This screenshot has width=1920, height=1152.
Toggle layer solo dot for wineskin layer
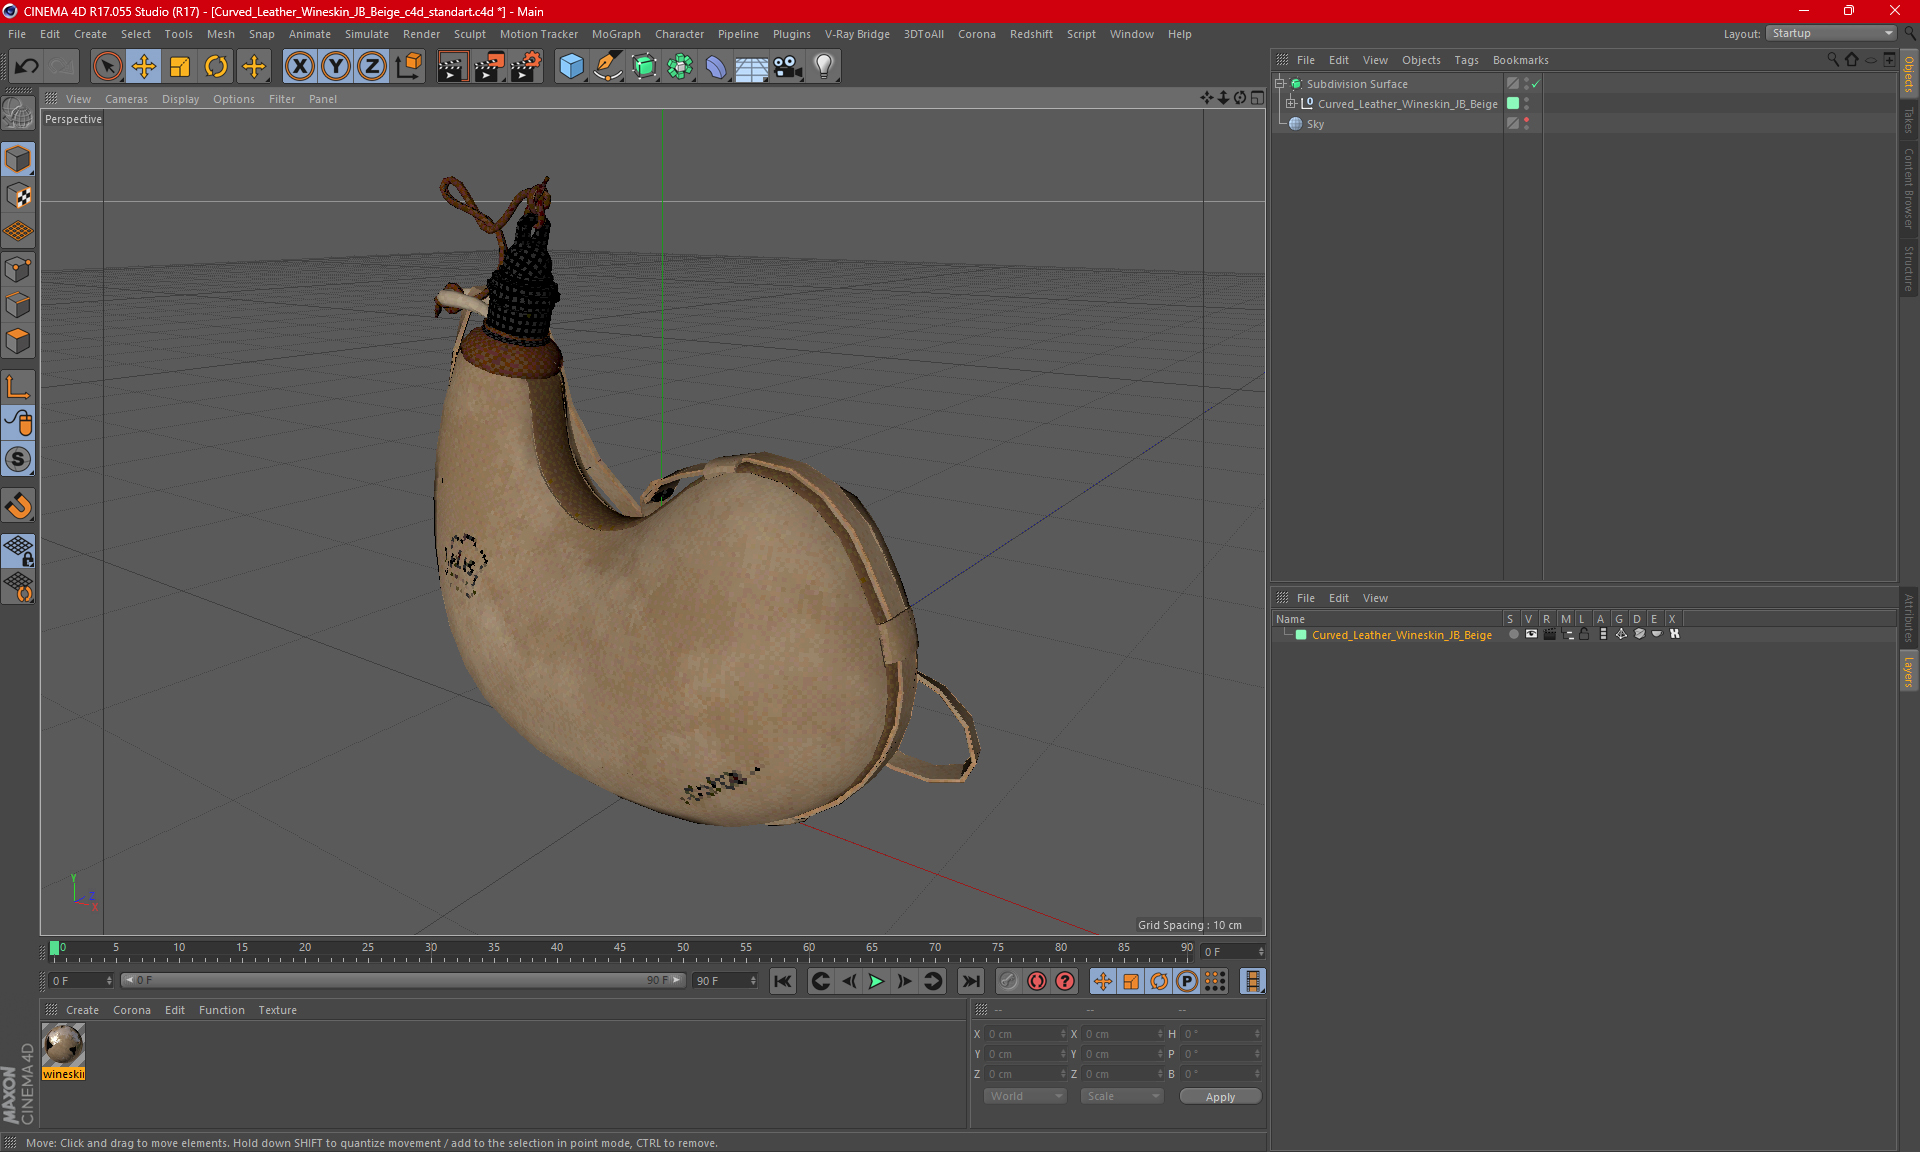(1513, 634)
